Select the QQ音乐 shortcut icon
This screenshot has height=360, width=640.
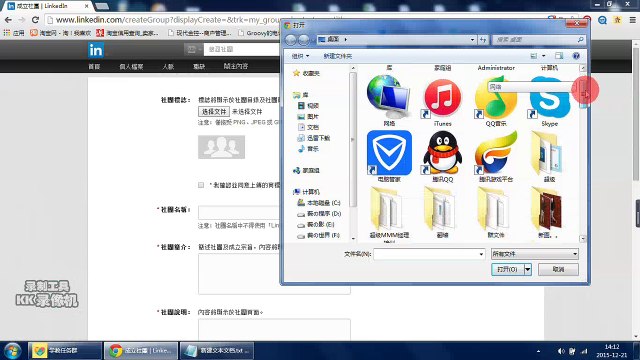[496, 97]
